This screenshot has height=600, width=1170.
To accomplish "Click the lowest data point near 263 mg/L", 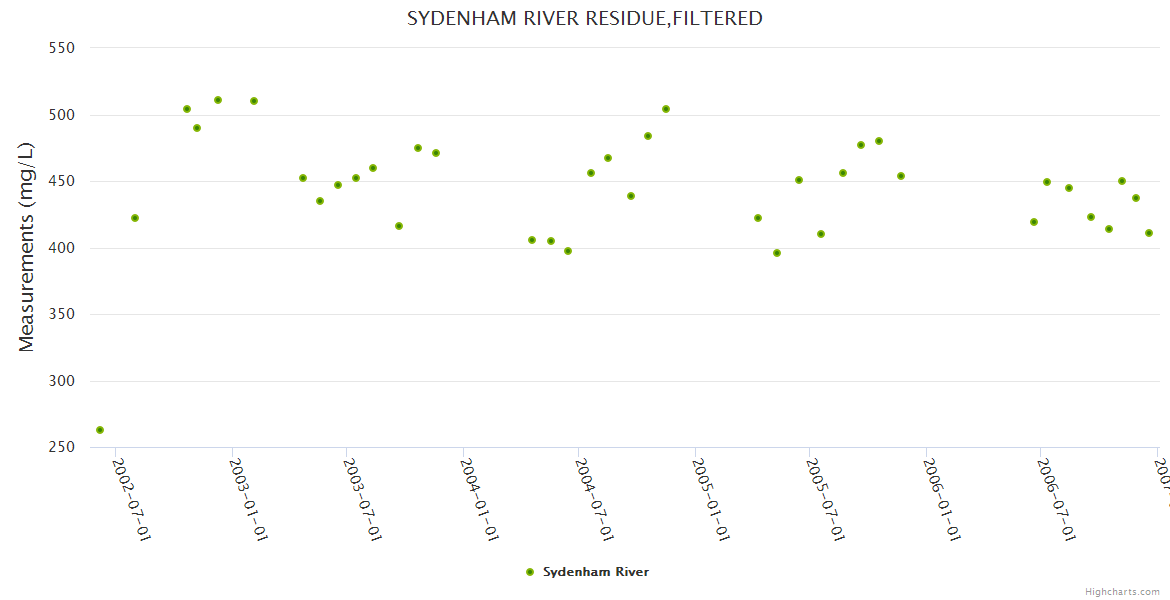I will click(x=100, y=430).
